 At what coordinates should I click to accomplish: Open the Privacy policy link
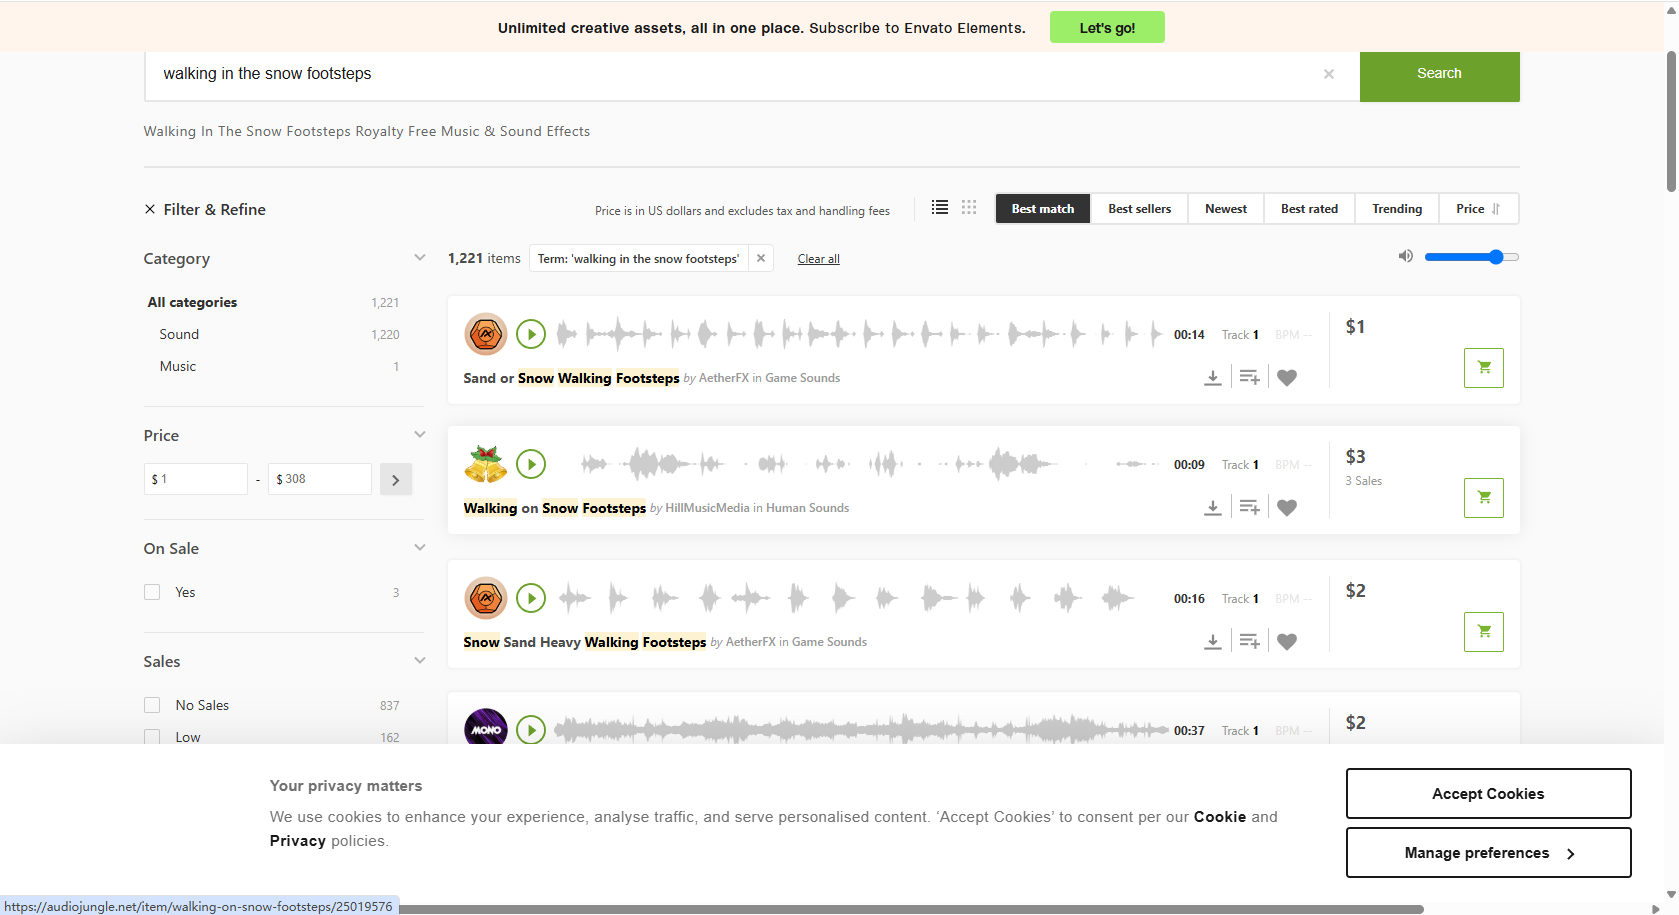click(x=298, y=841)
